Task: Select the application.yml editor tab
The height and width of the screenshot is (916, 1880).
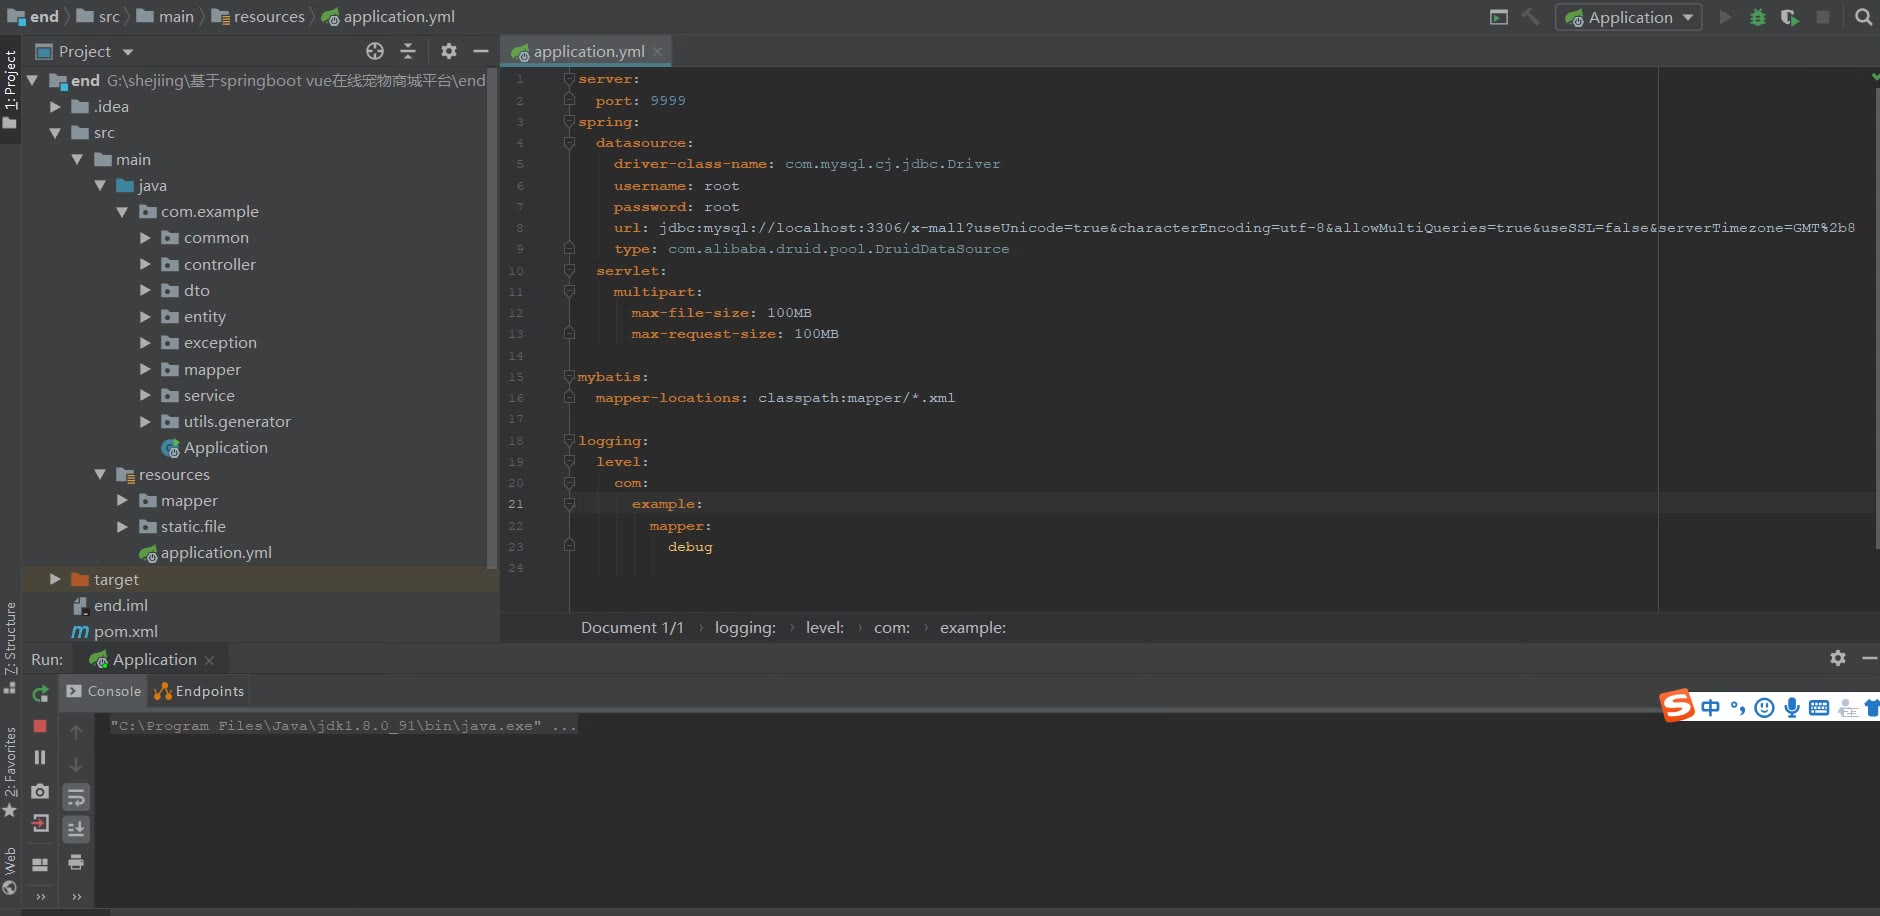Action: pyautogui.click(x=587, y=51)
